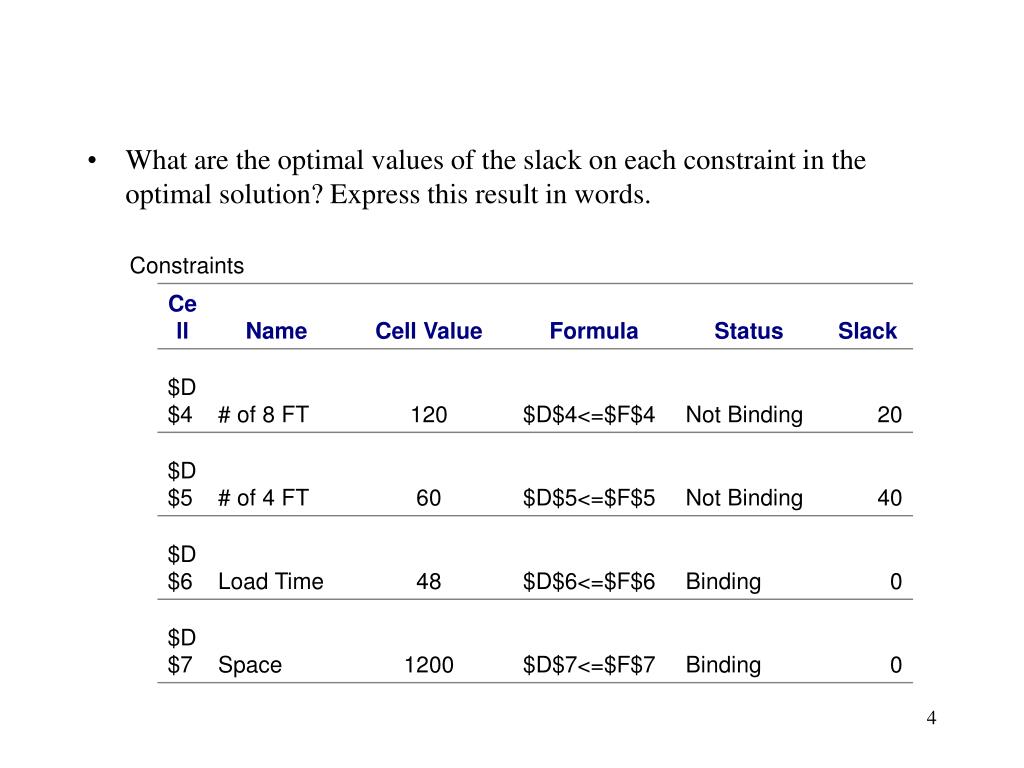Image resolution: width=1024 pixels, height=768 pixels.
Task: Select slack value 20
Action: [889, 415]
